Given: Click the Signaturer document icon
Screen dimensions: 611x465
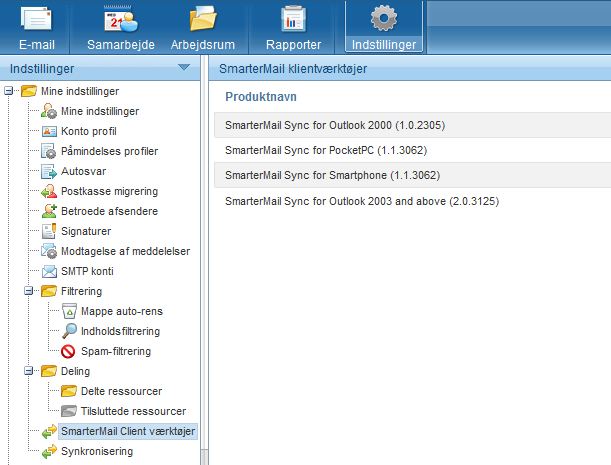Looking at the screenshot, I should pyautogui.click(x=49, y=231).
